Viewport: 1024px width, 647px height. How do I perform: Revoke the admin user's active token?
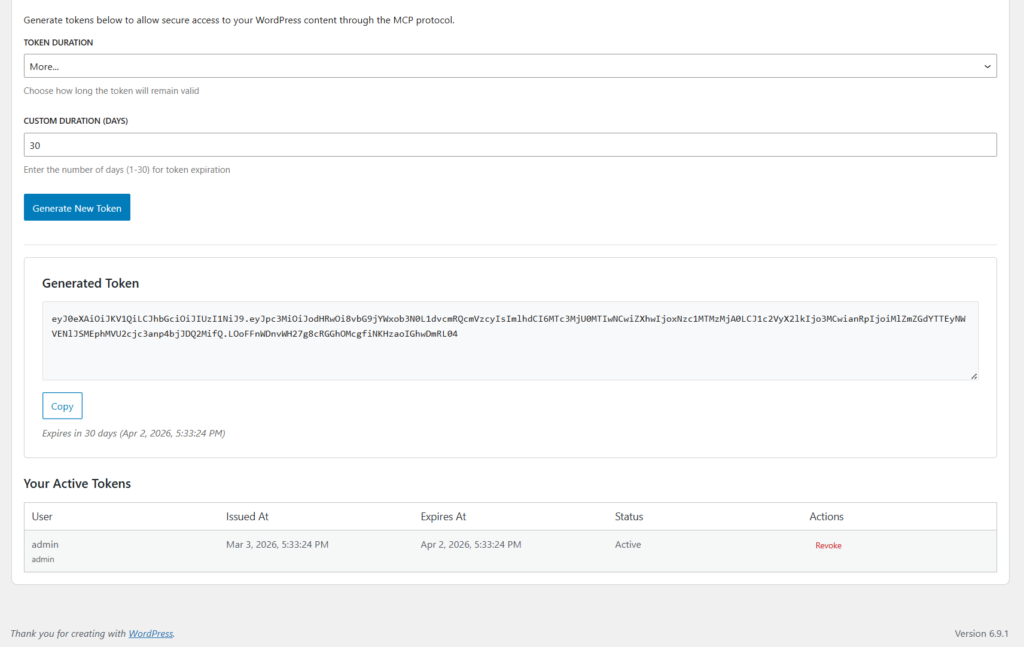tap(827, 544)
